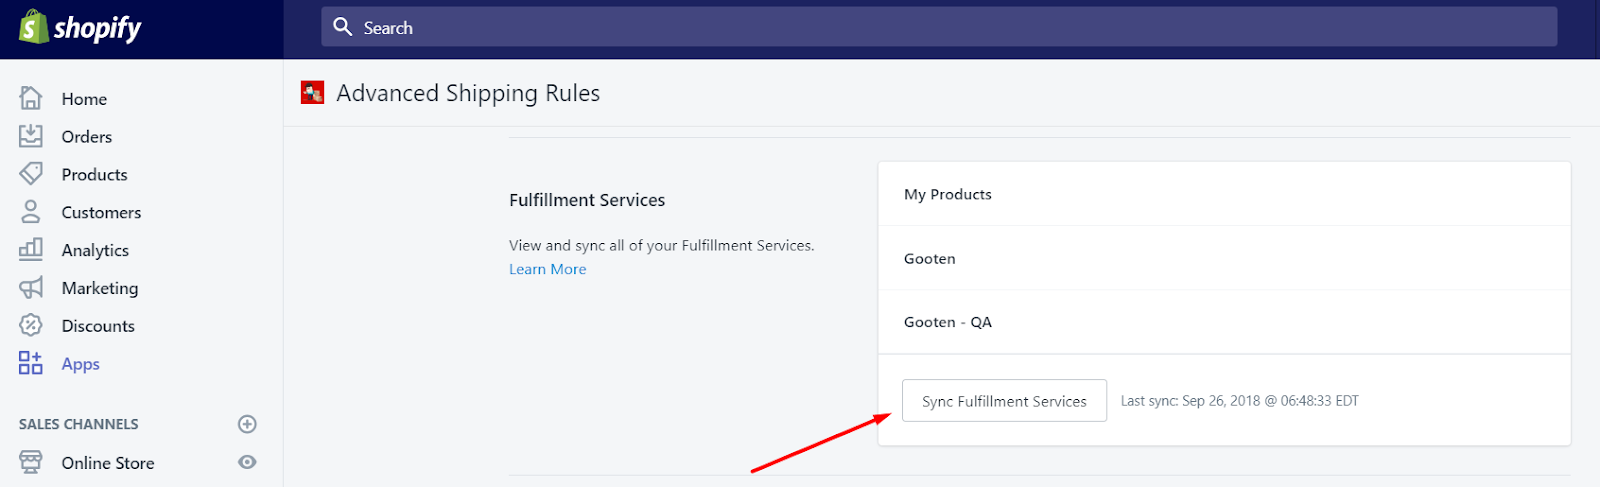This screenshot has height=487, width=1600.
Task: Click the Shopify logo
Action: [80, 28]
